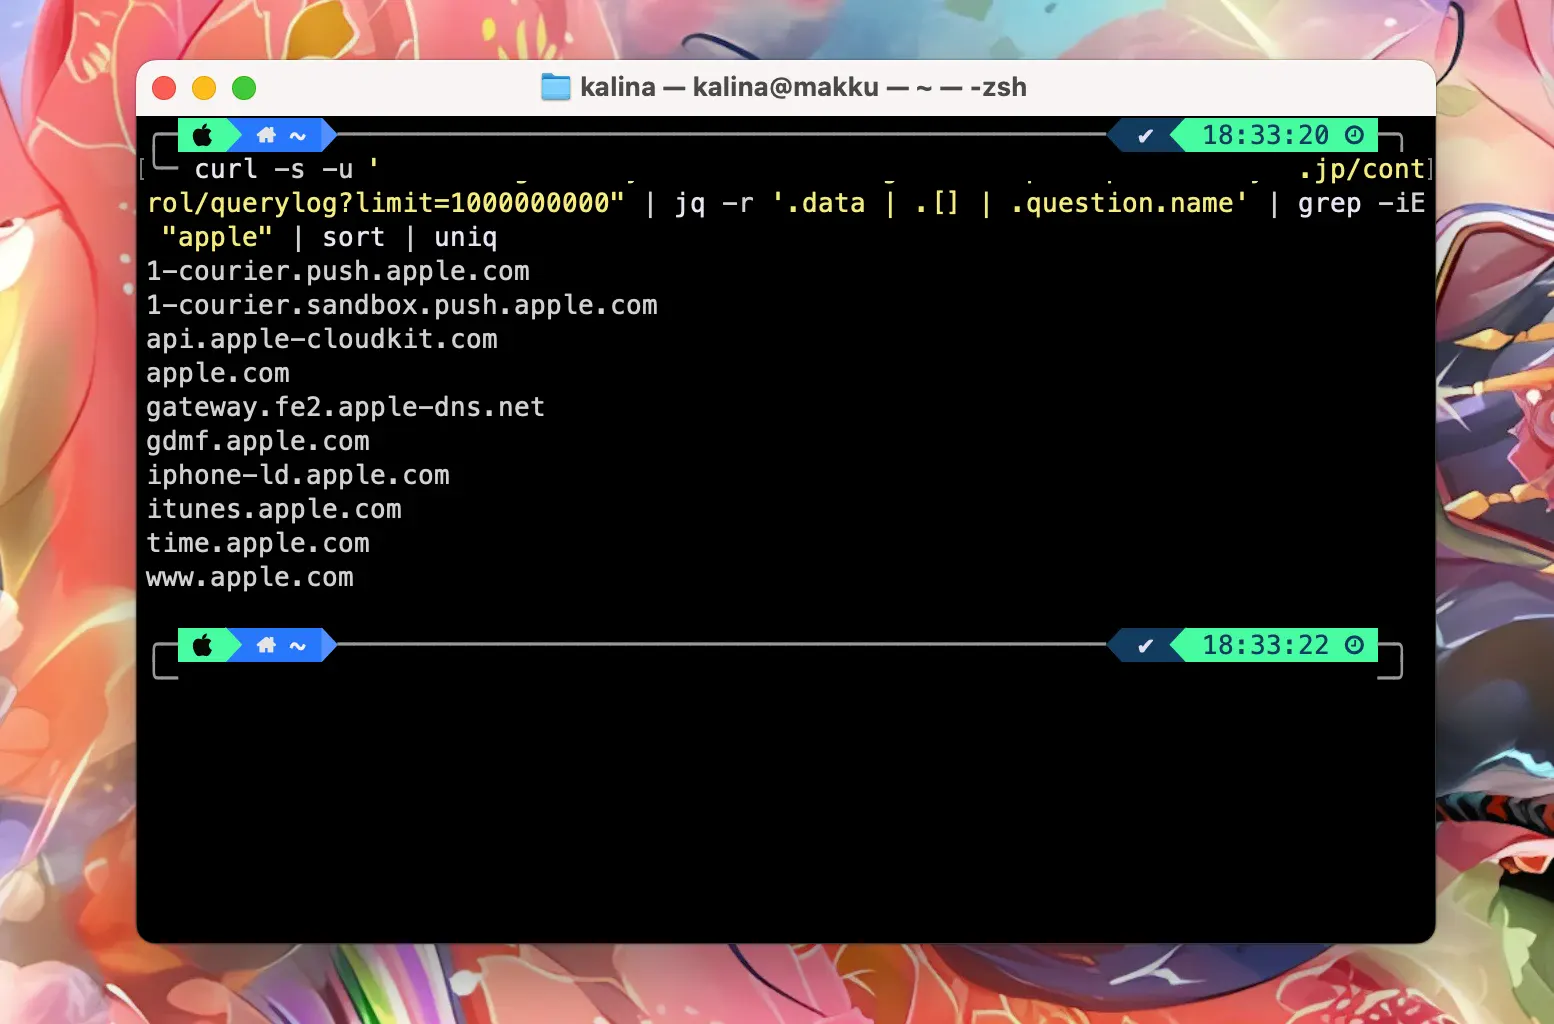
Task: Click the home icon in the upper prompt
Action: 266,135
